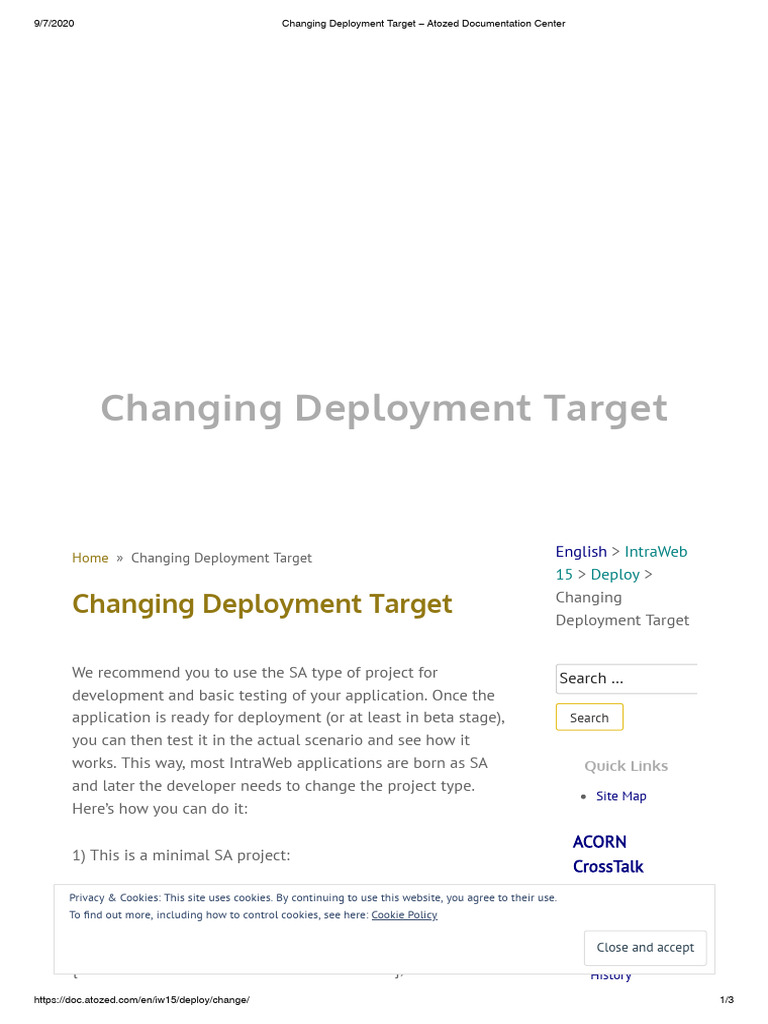Screen dimensions: 768x1024
Task: Click the Quick Links sidebar heading
Action: pos(626,766)
